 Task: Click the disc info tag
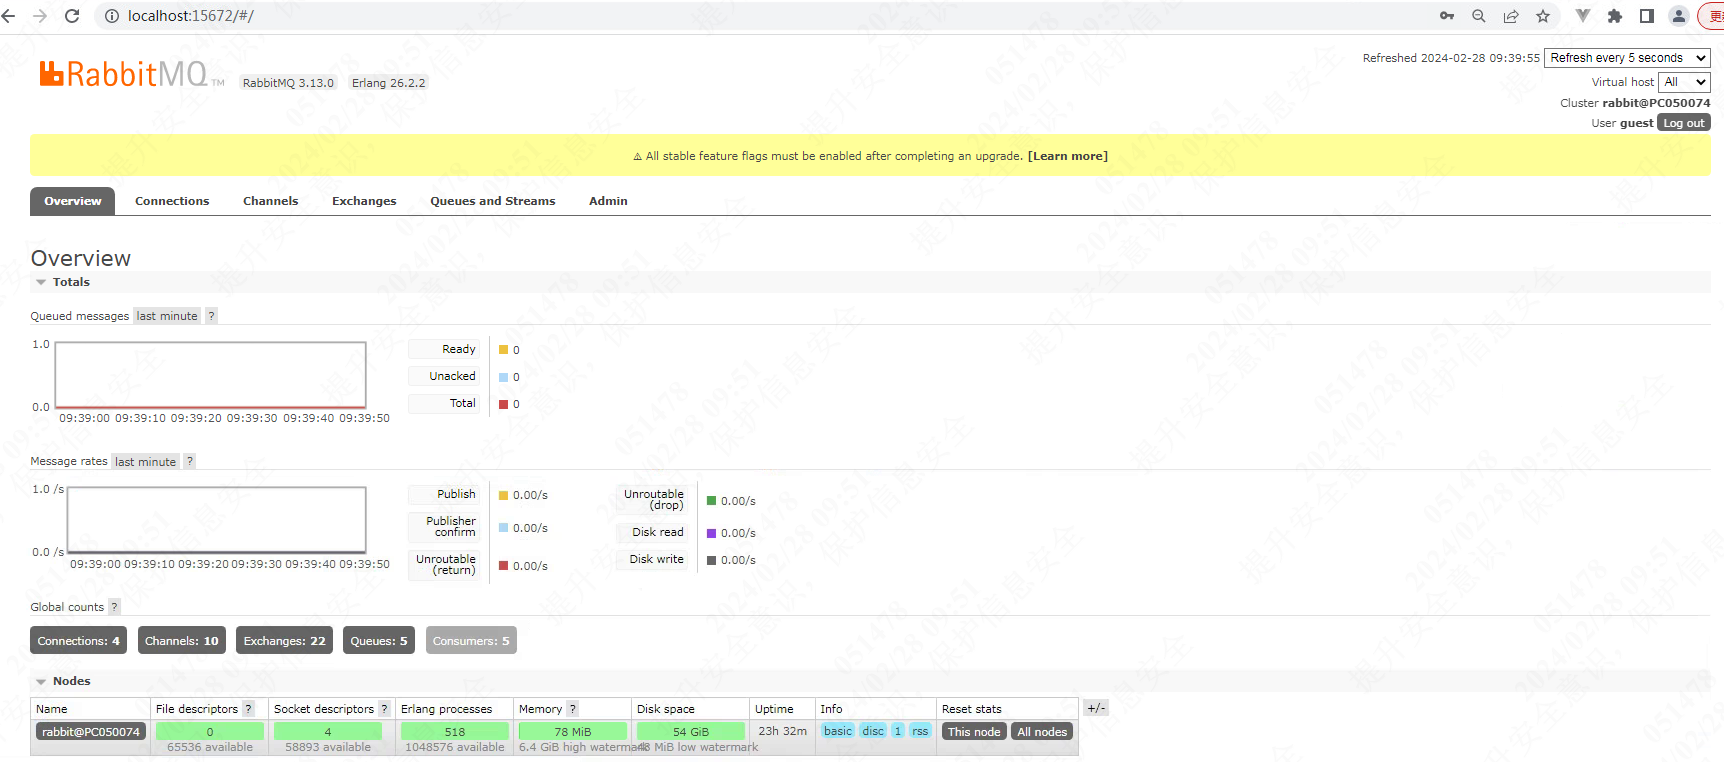pyautogui.click(x=873, y=731)
